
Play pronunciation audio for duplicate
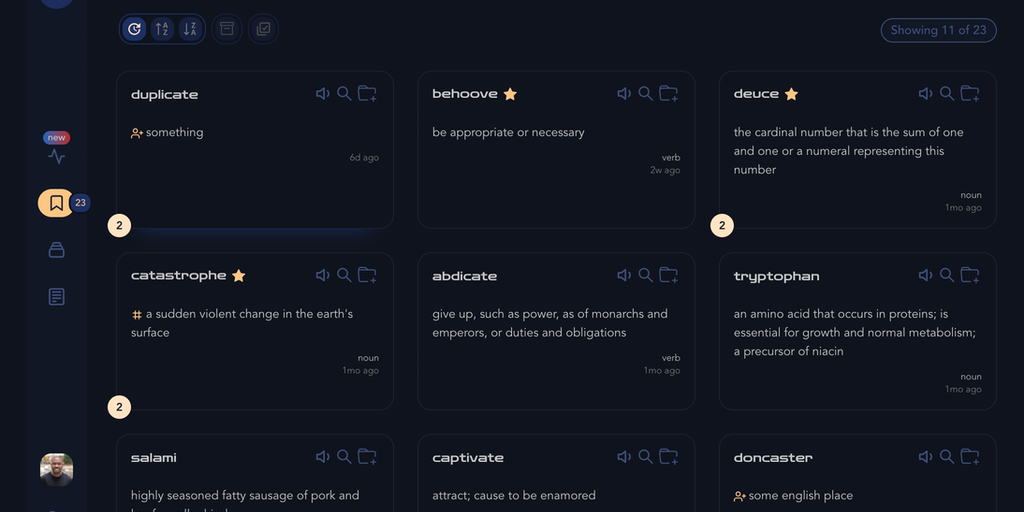point(322,94)
